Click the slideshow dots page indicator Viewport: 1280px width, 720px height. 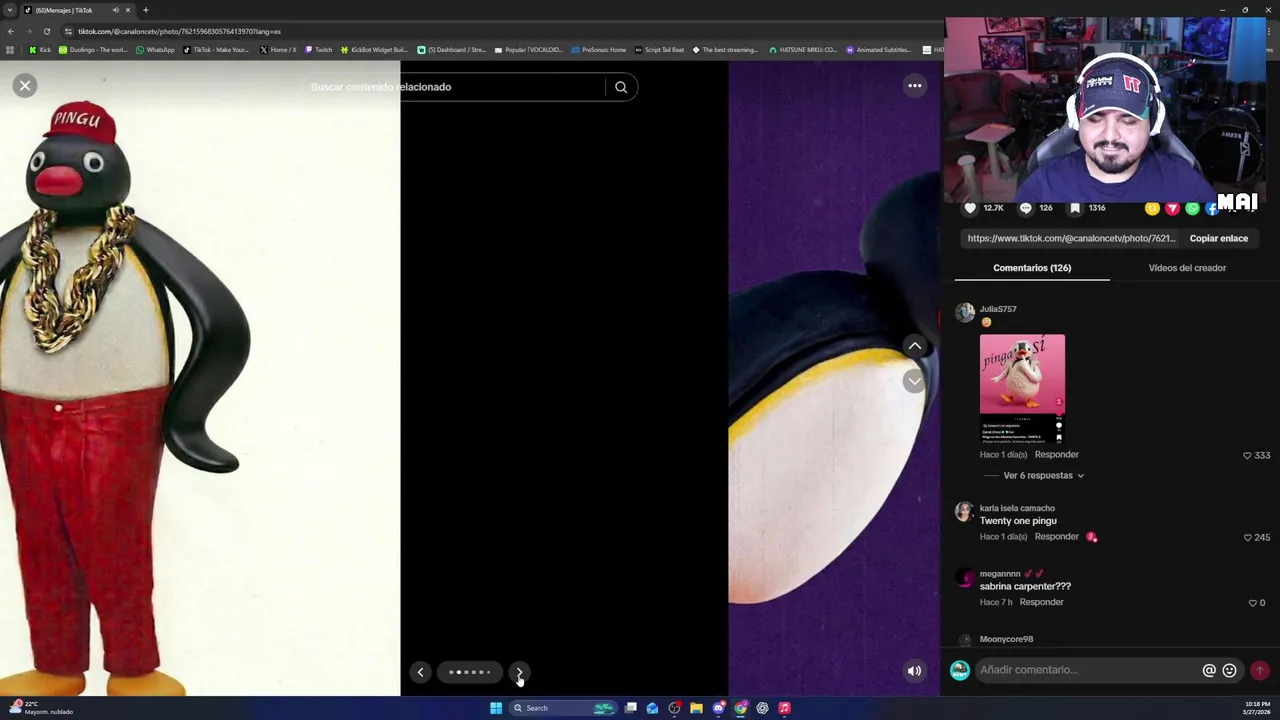[x=469, y=672]
